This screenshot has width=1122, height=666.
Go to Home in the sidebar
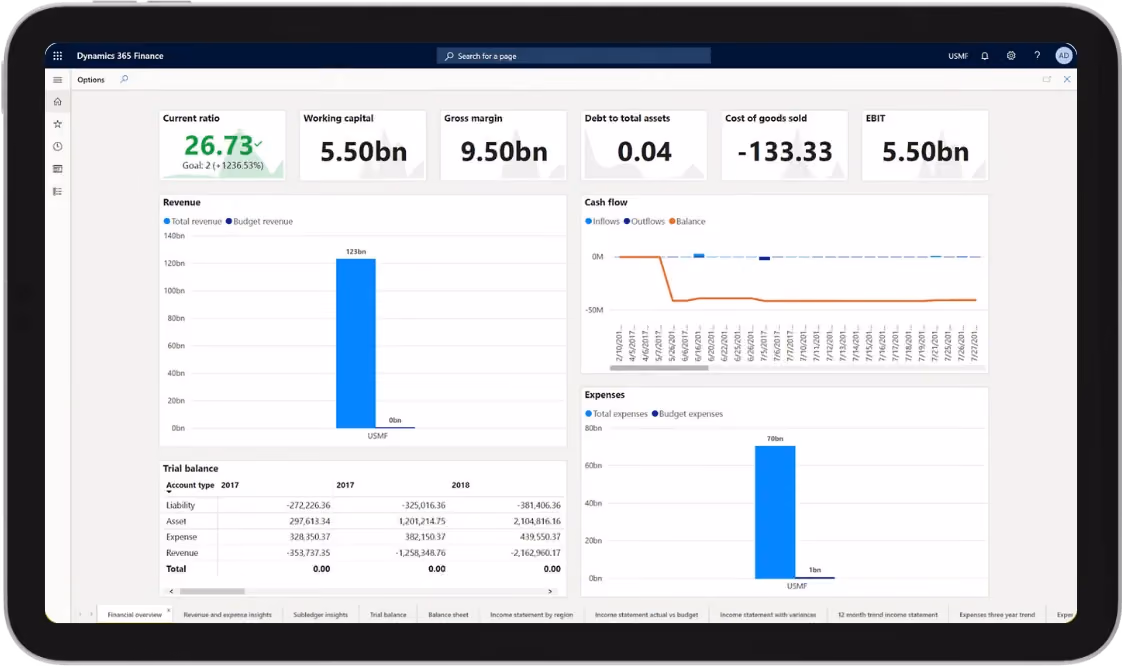[57, 102]
